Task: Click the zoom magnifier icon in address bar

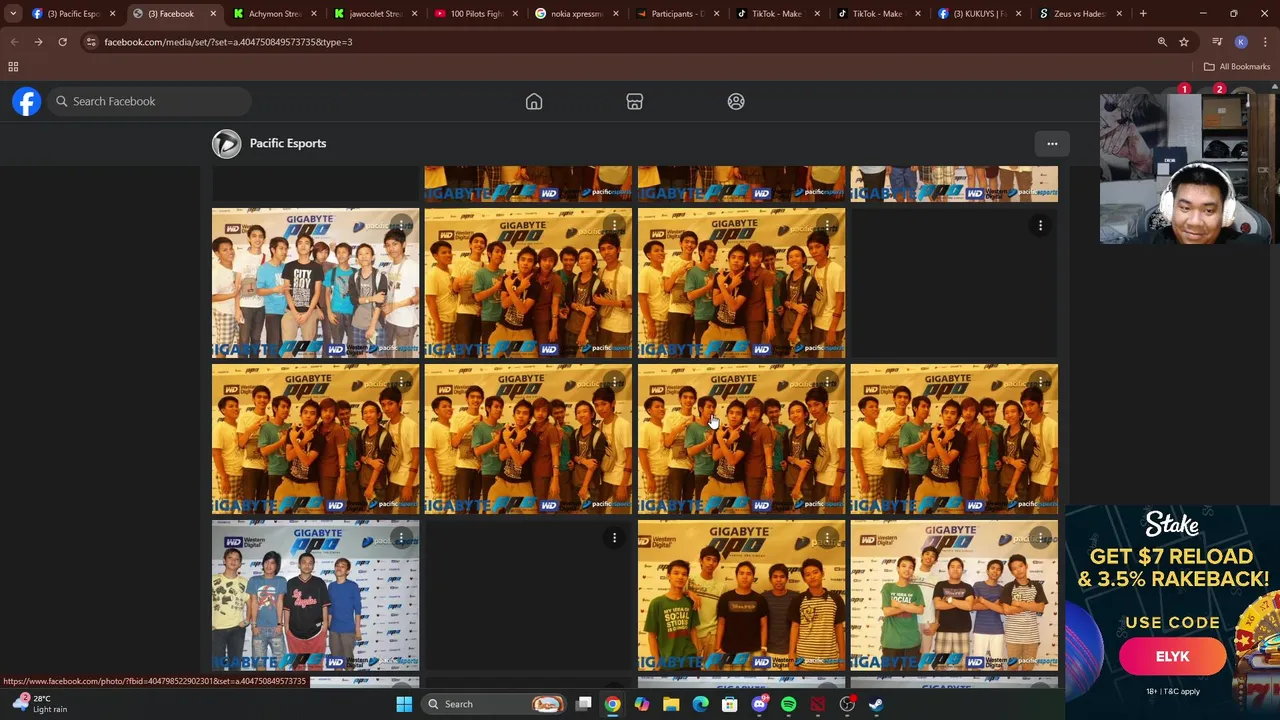Action: 1162,42
